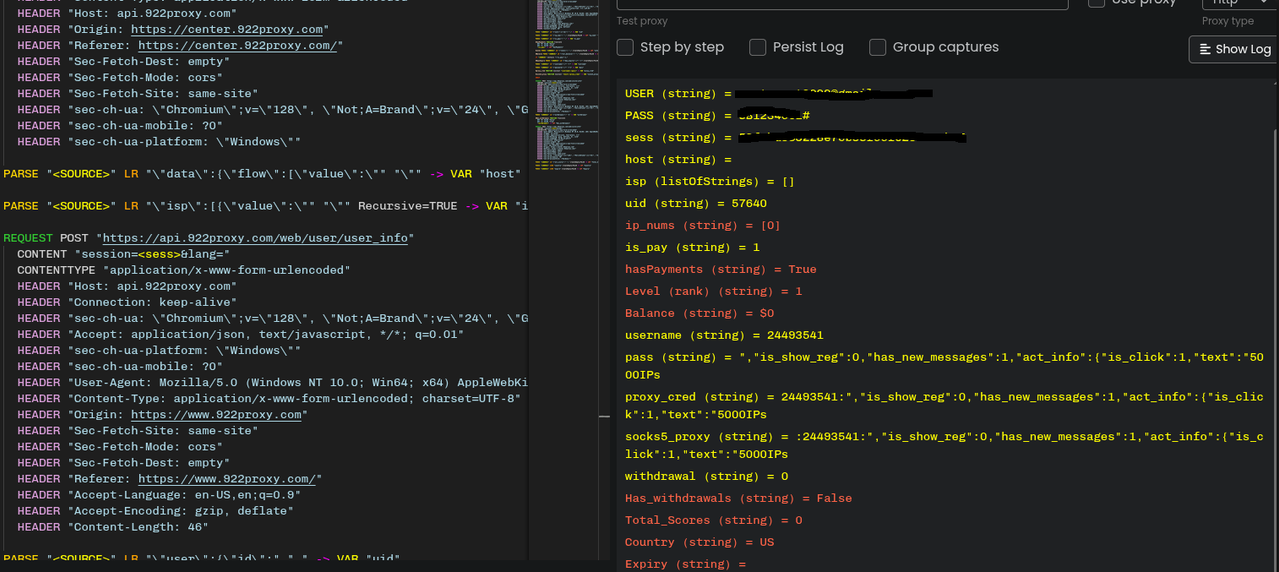Click the HEADER "User-Agent: Mozilla/5.0" line
The width and height of the screenshot is (1279, 572).
click(272, 382)
